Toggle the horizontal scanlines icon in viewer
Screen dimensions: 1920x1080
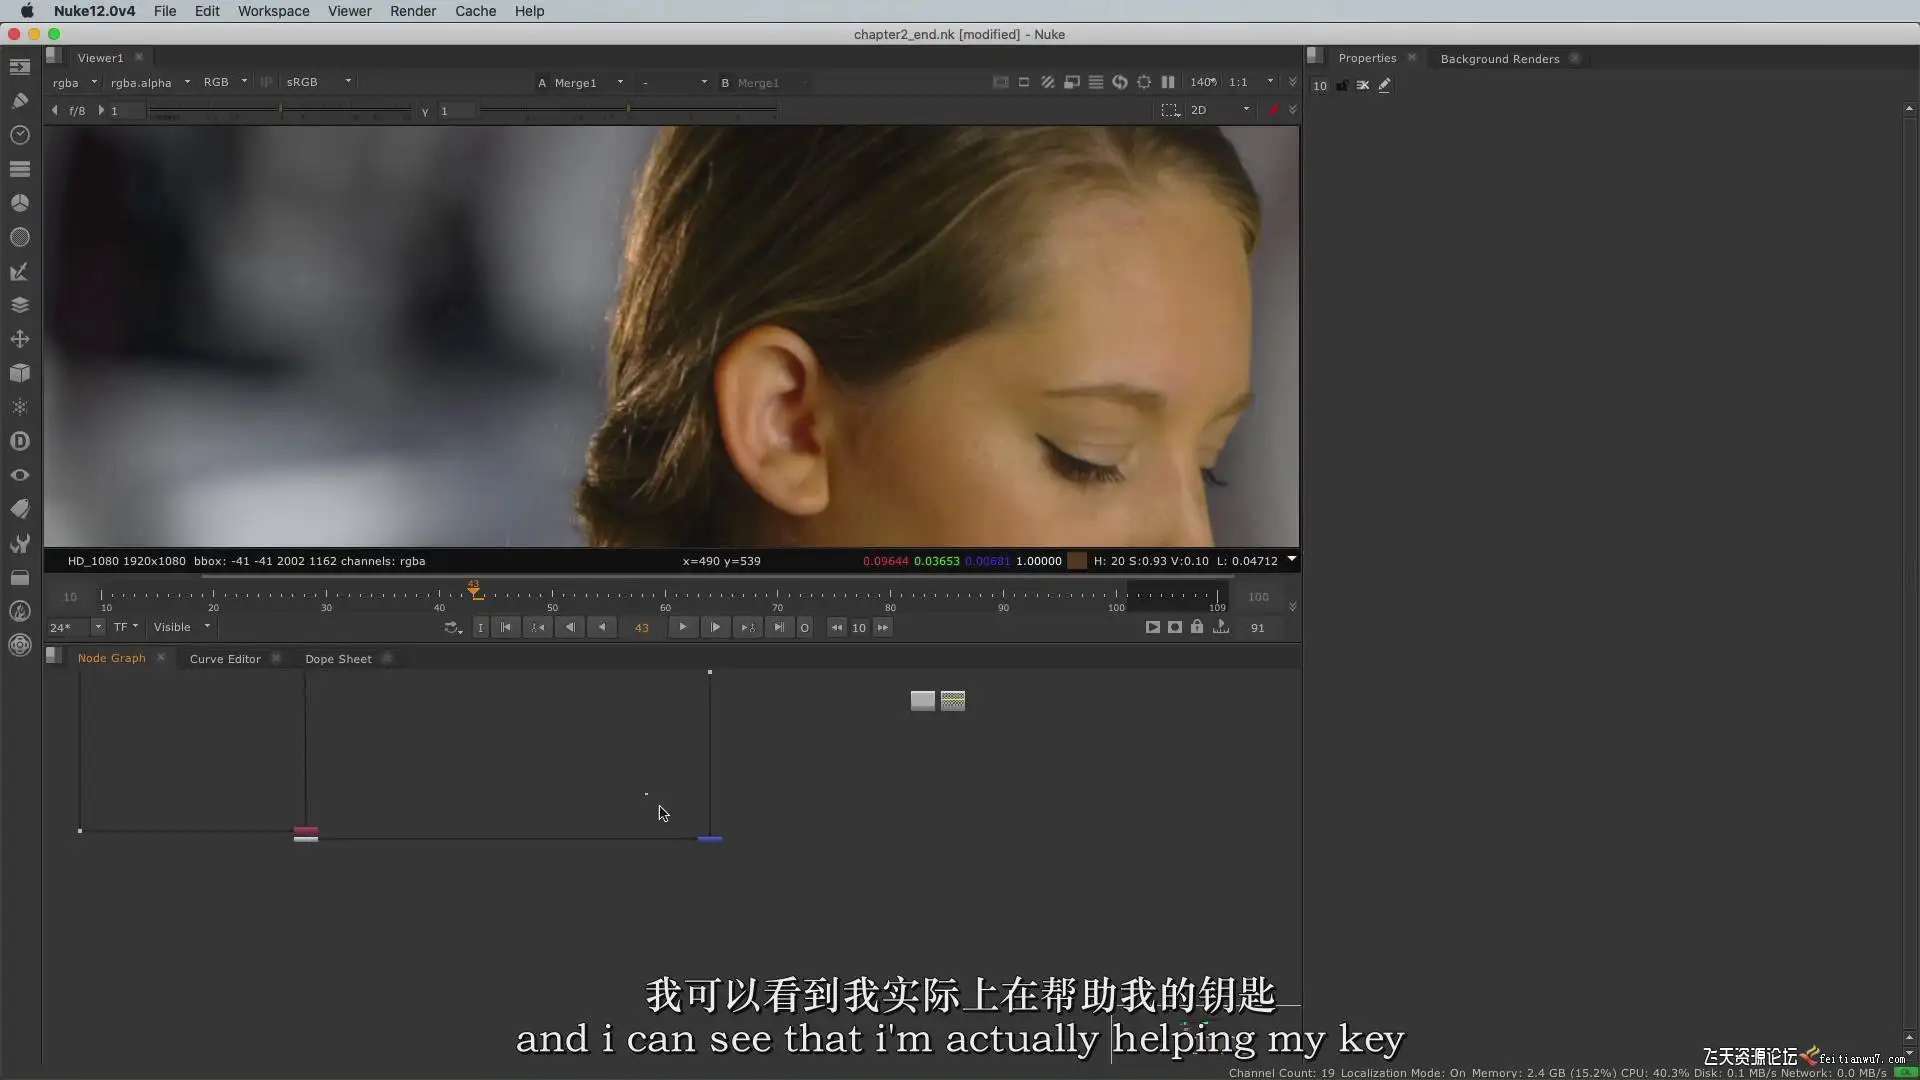(1096, 82)
